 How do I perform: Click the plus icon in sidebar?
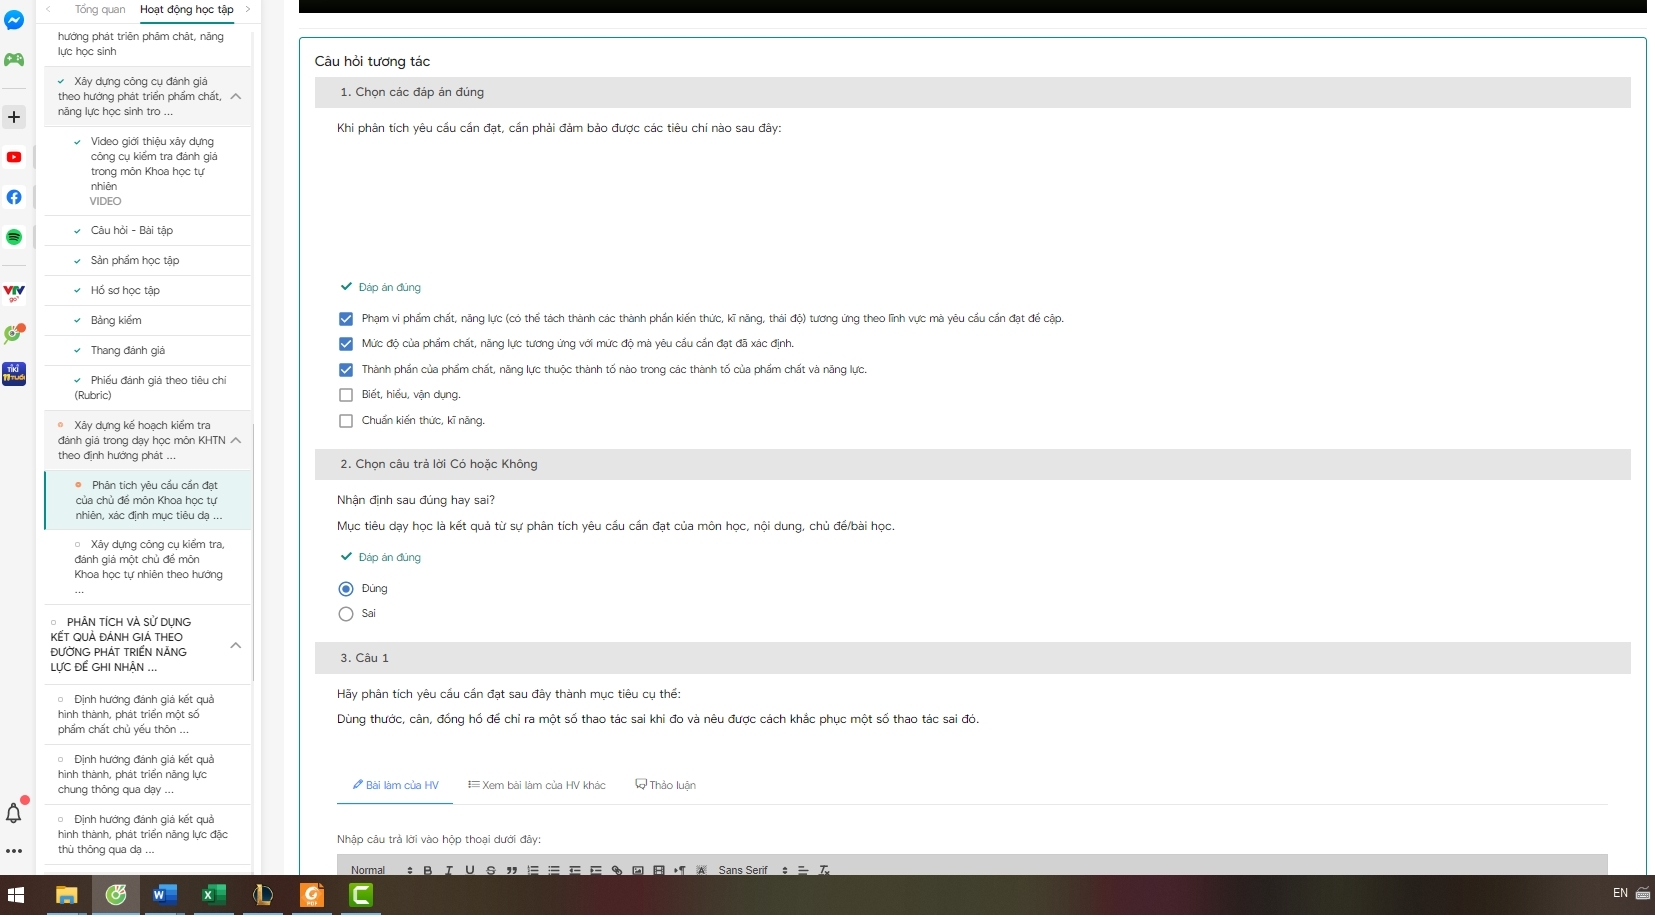pyautogui.click(x=14, y=117)
